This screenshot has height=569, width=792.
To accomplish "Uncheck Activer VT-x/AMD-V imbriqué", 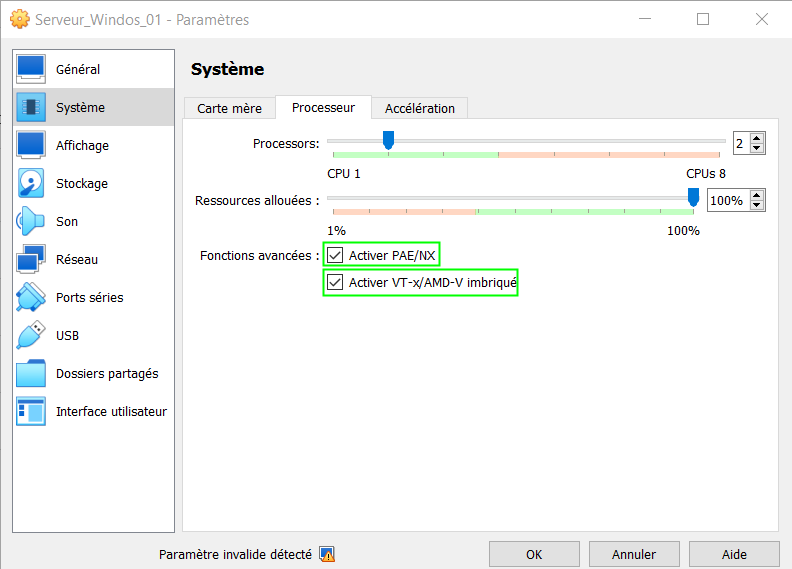I will click(335, 283).
